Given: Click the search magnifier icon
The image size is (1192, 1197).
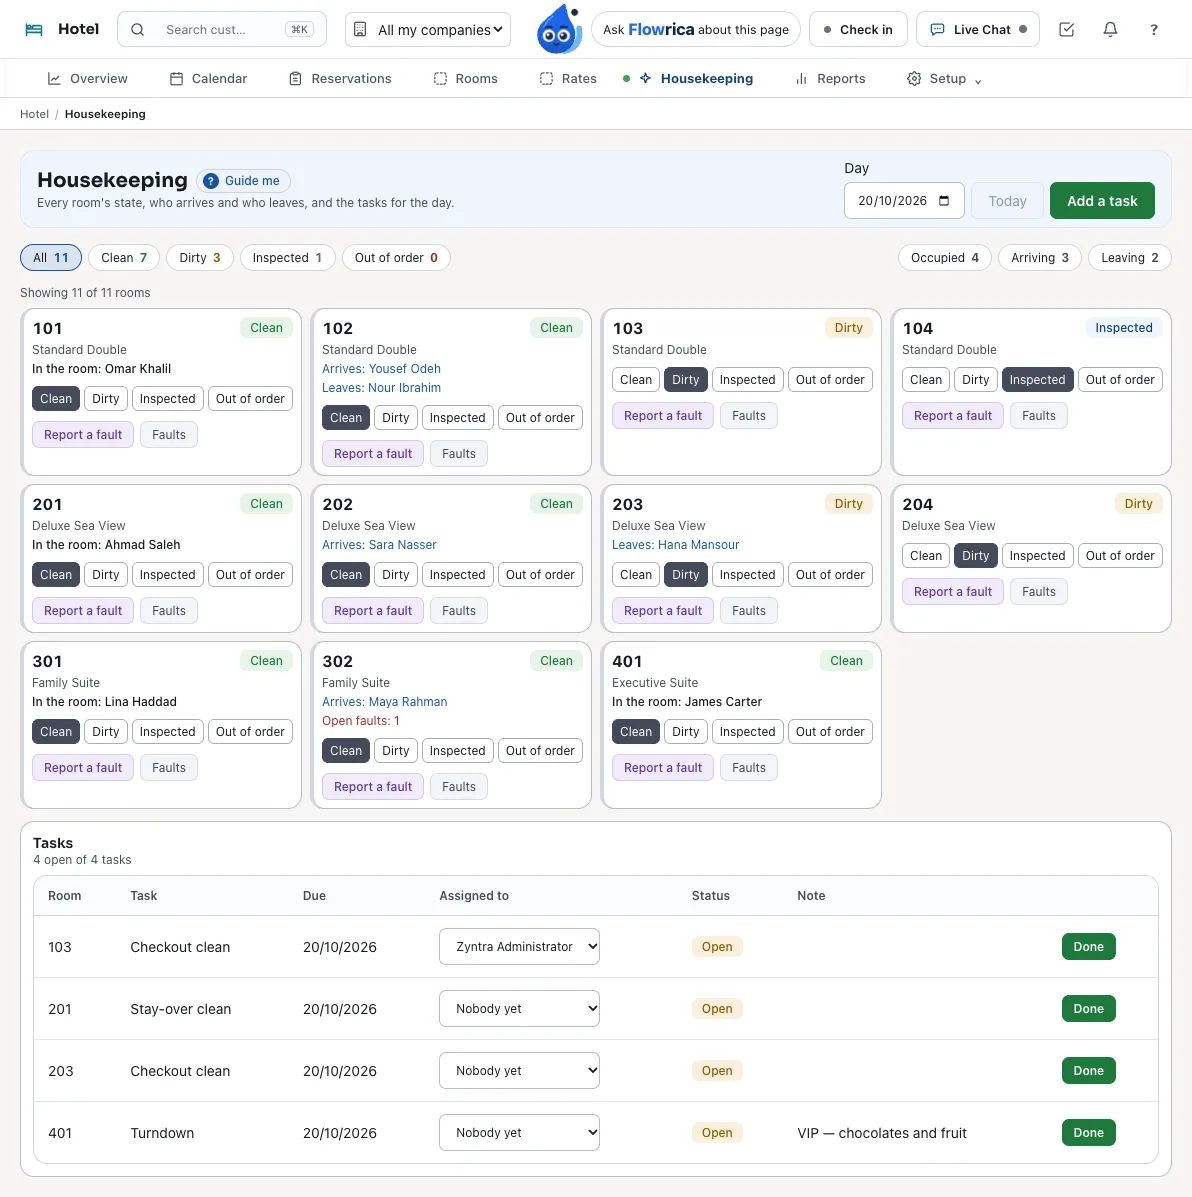Looking at the screenshot, I should (137, 30).
